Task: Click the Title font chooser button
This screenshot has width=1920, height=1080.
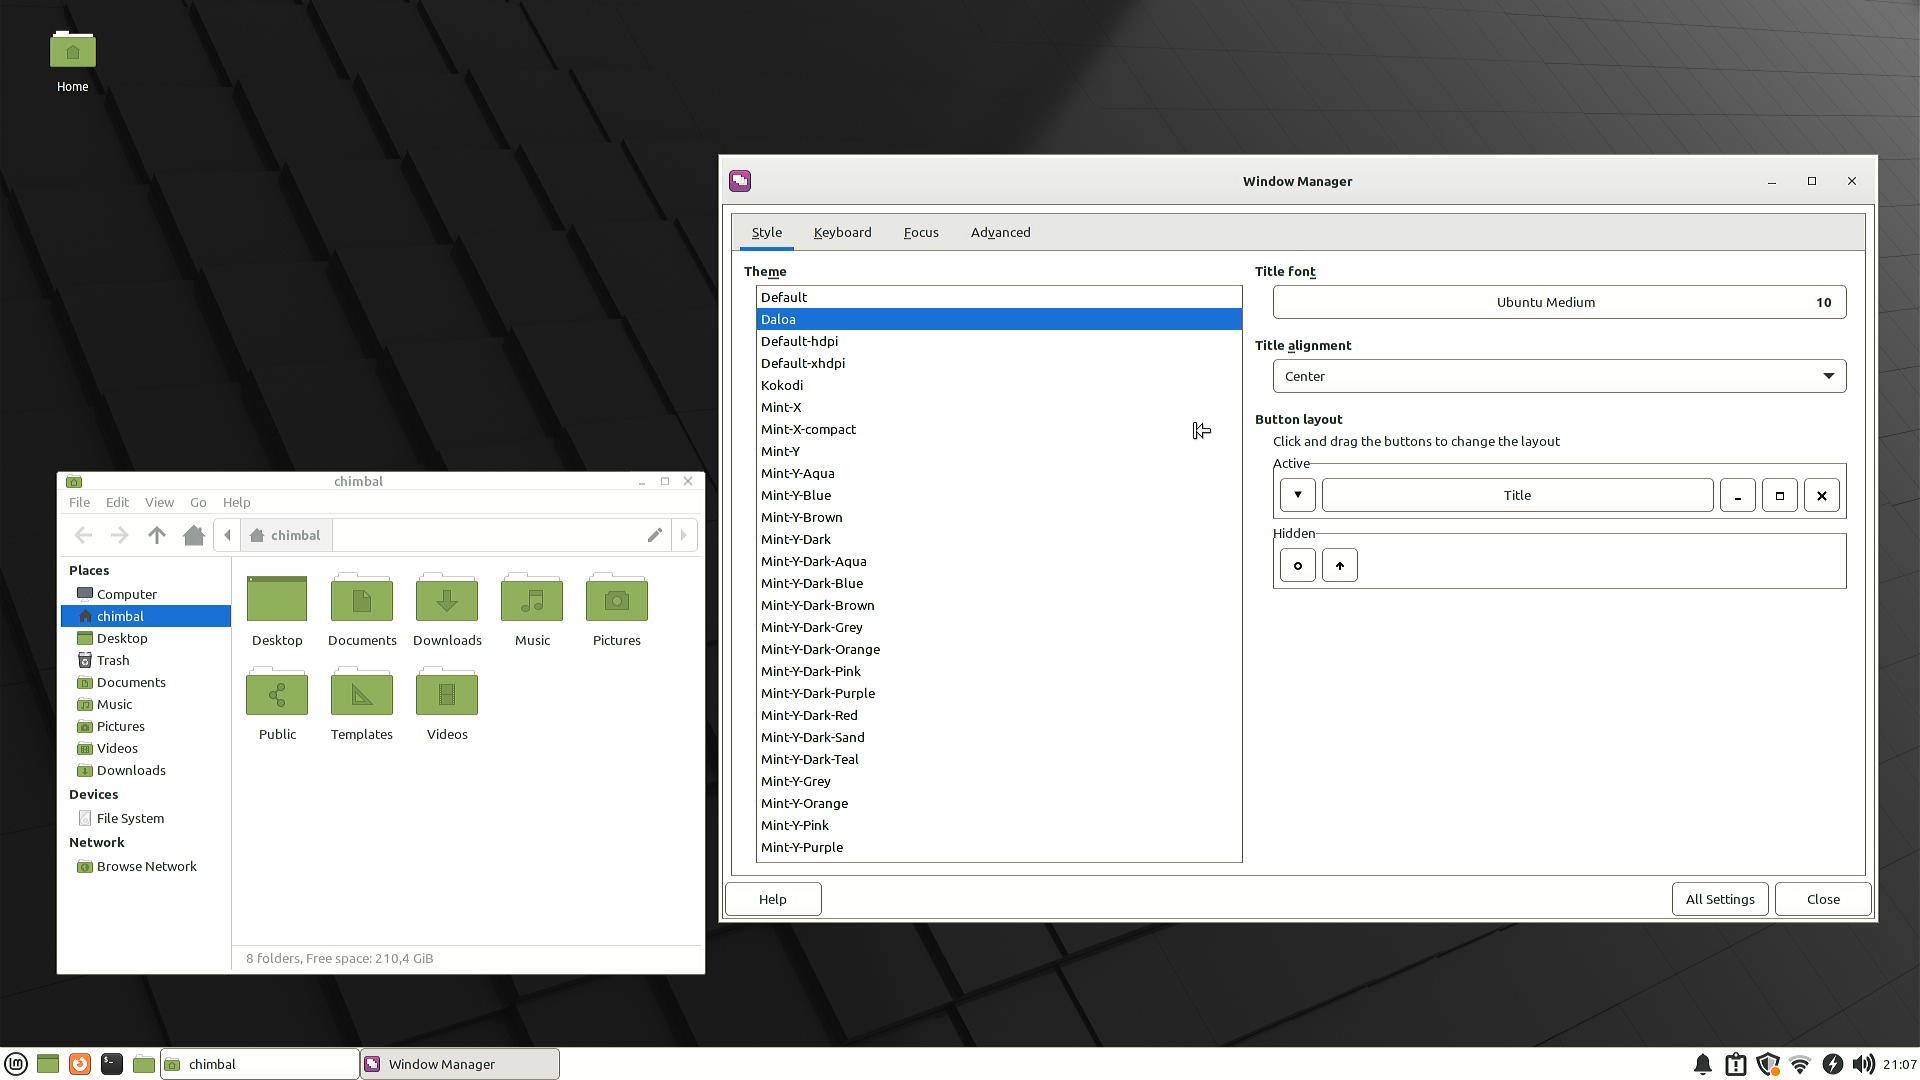Action: pyautogui.click(x=1559, y=302)
